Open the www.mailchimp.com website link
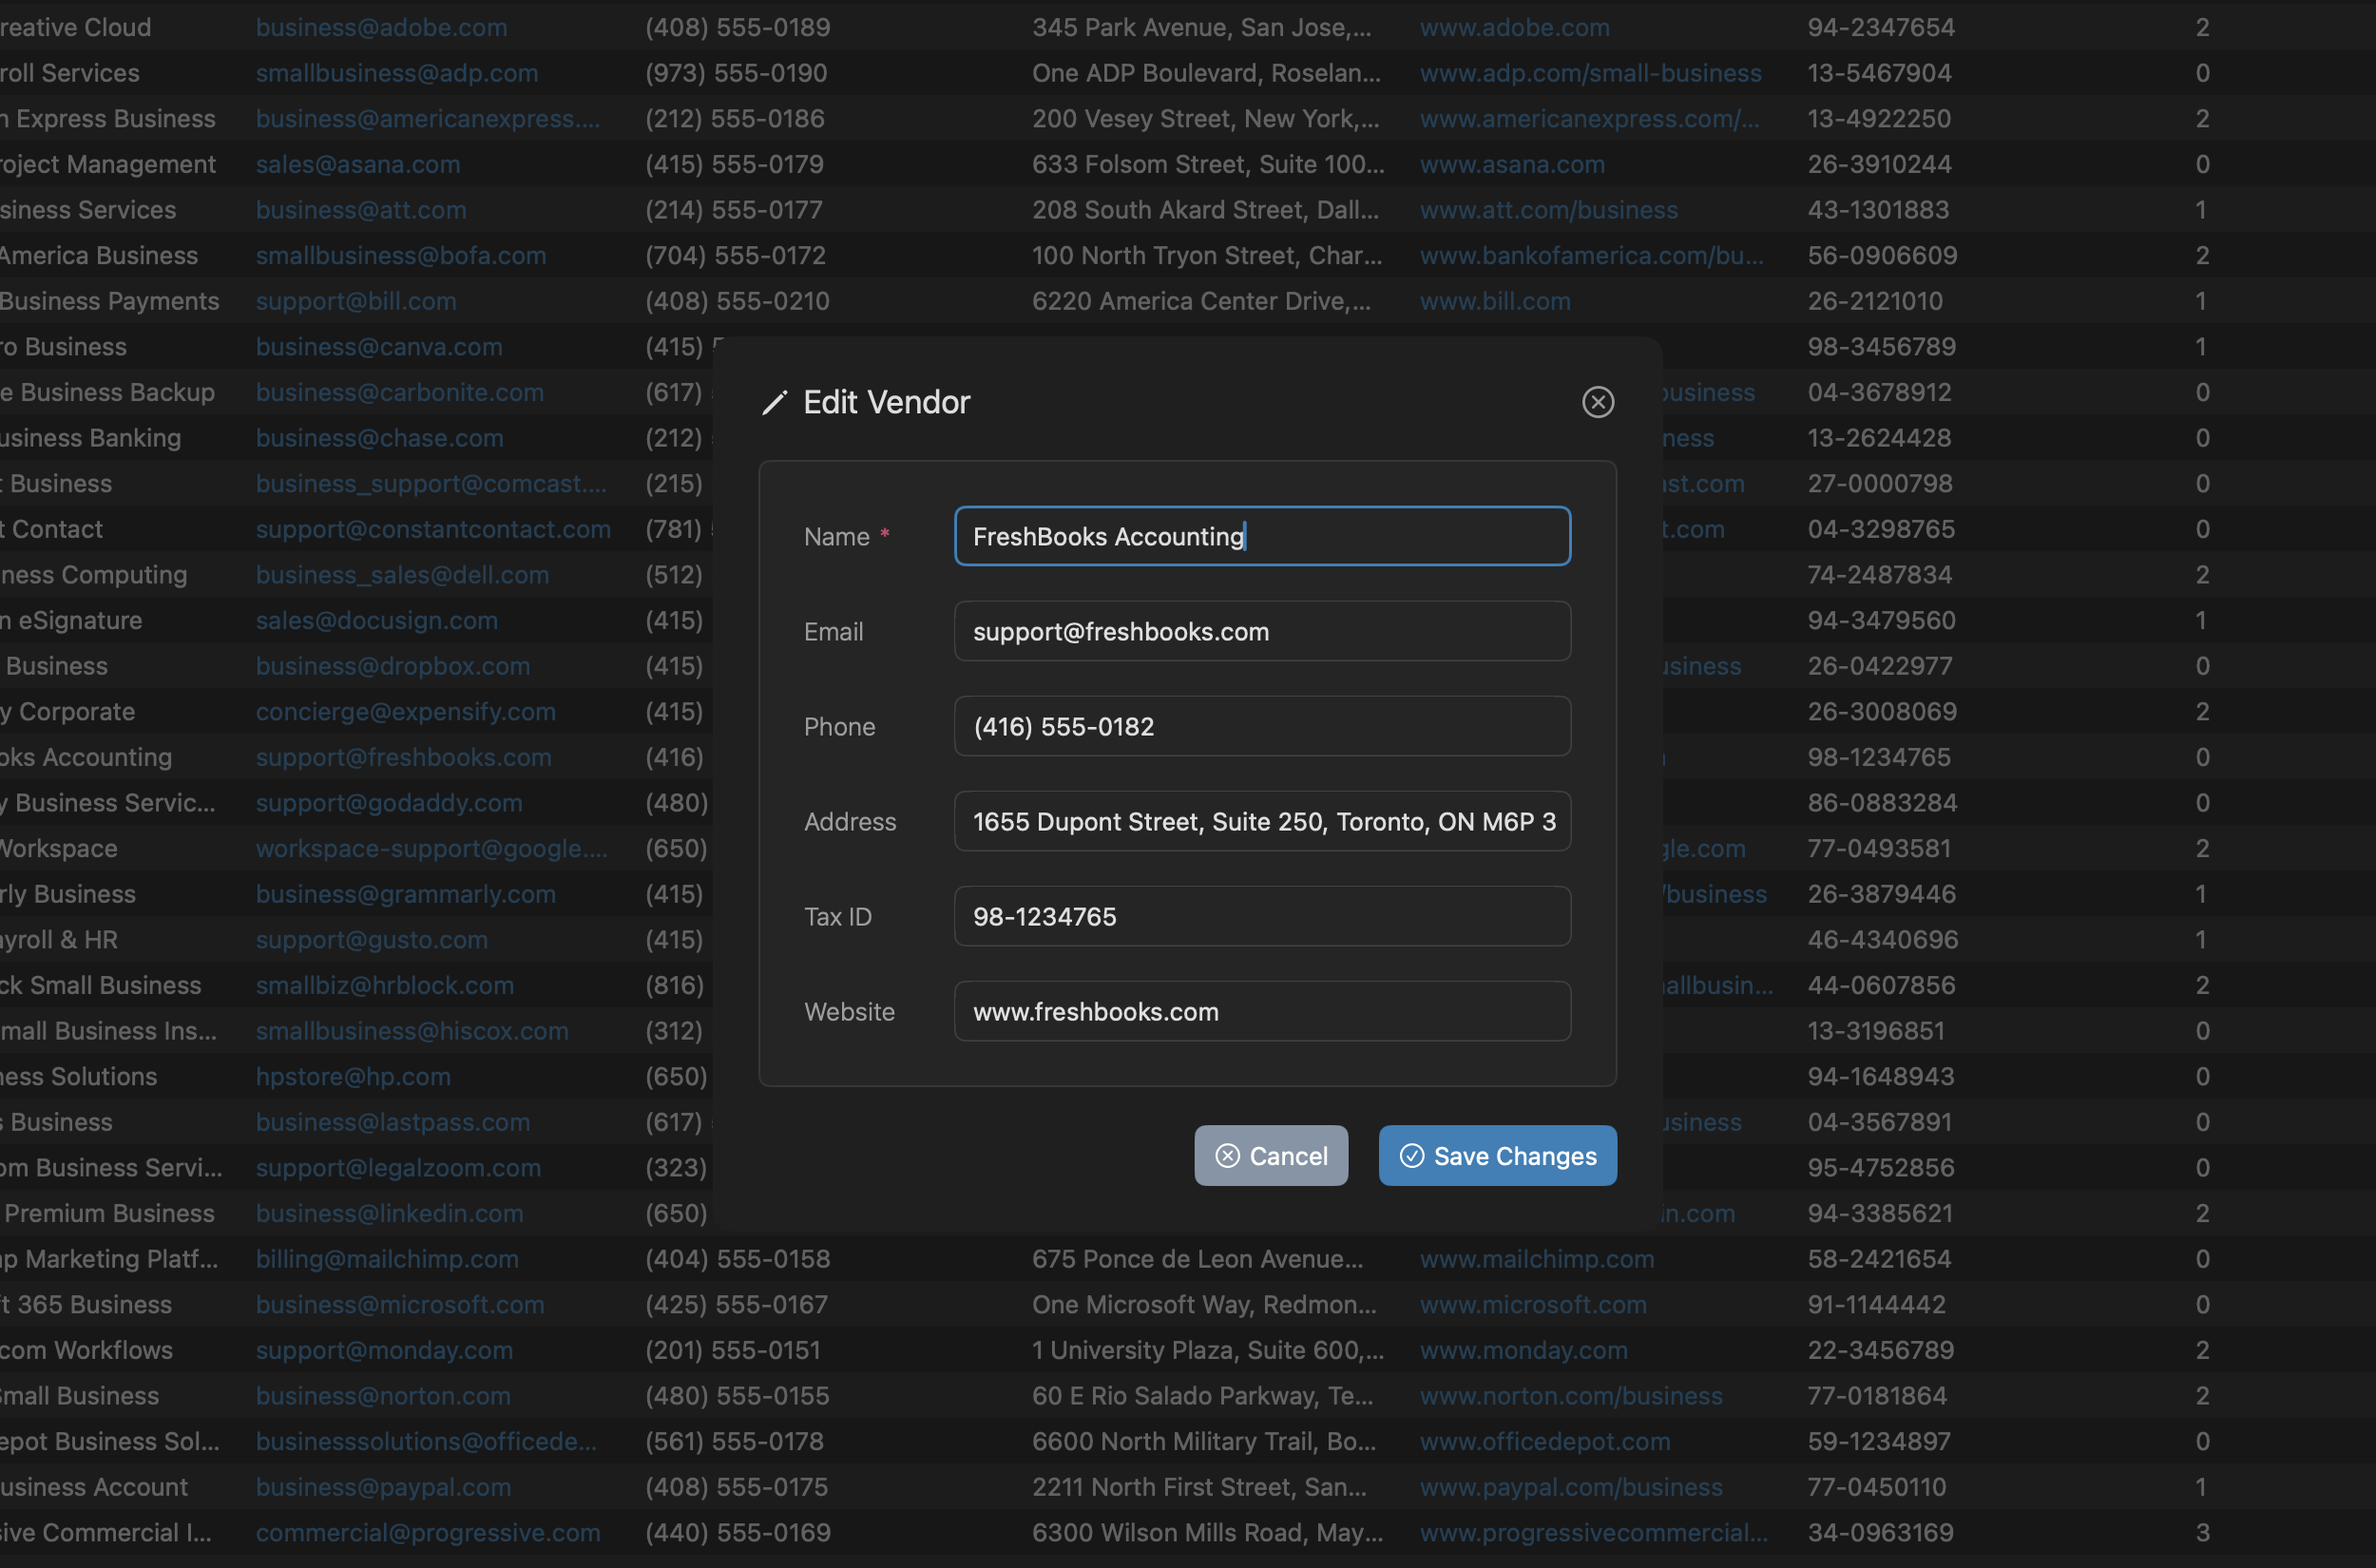 click(1535, 1259)
